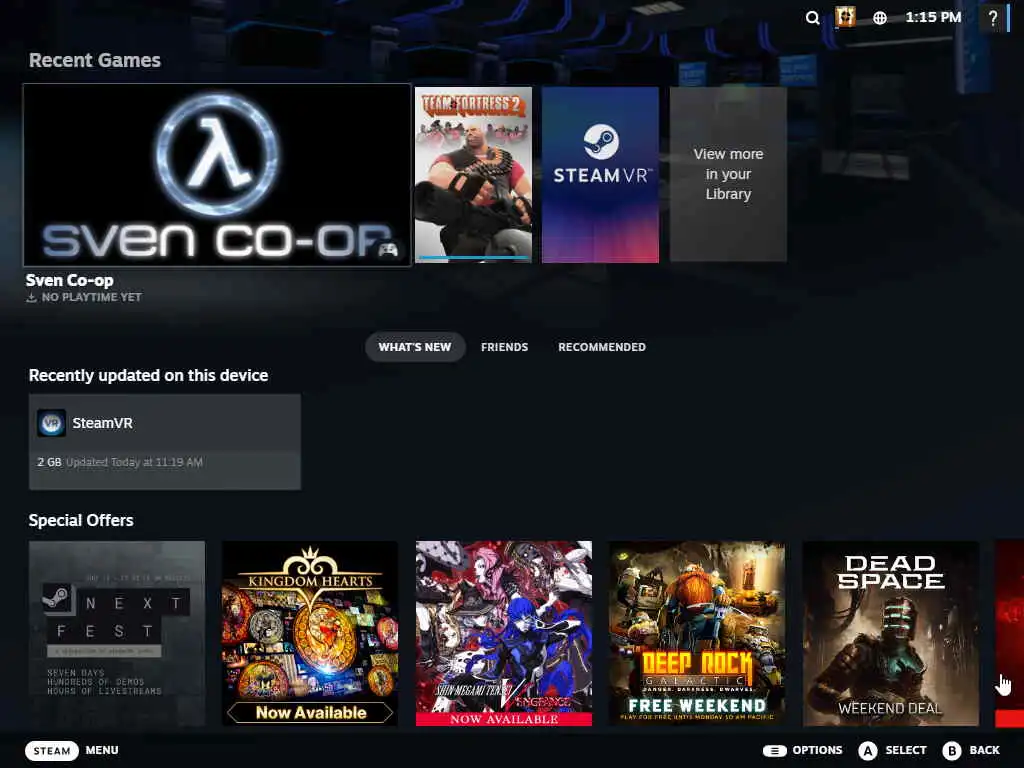The height and width of the screenshot is (768, 1024).
Task: Click the 1:15 PM clock
Action: pos(933,18)
